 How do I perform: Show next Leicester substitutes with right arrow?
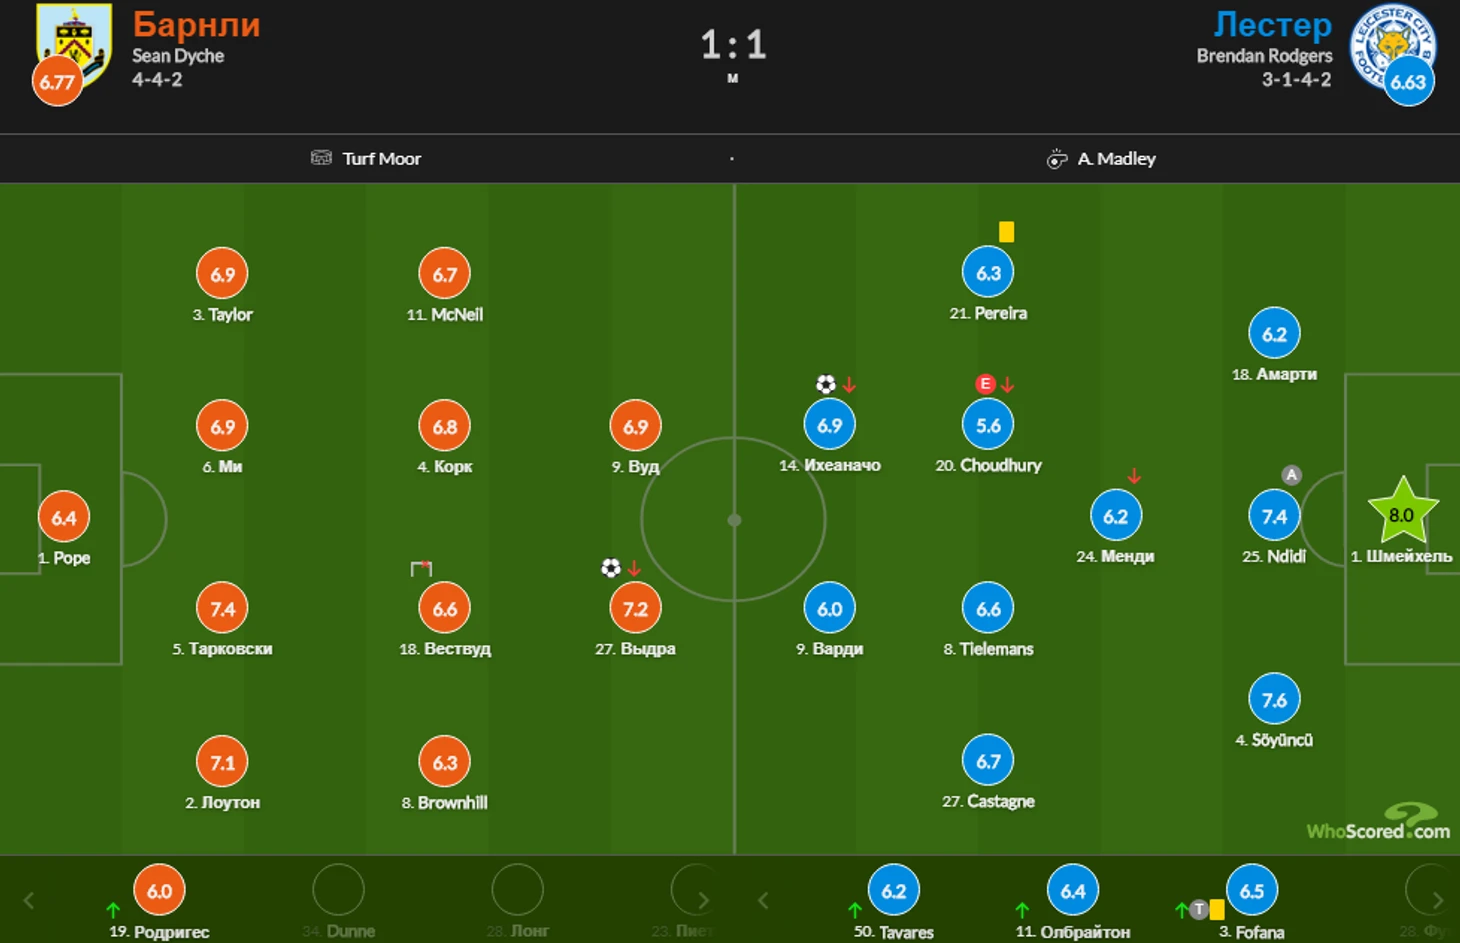(1437, 900)
